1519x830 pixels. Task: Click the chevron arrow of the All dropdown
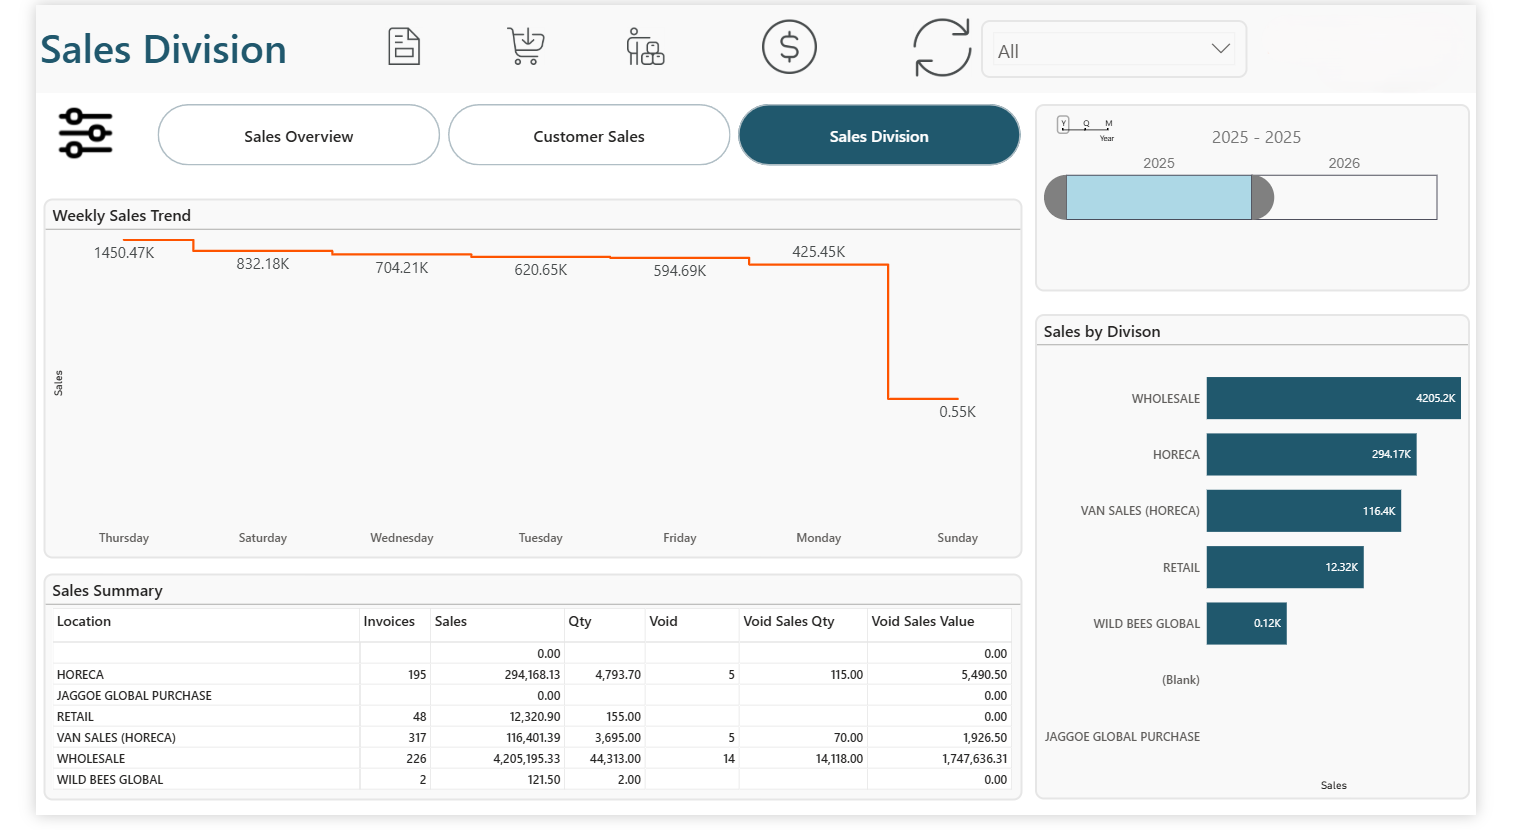(x=1220, y=49)
